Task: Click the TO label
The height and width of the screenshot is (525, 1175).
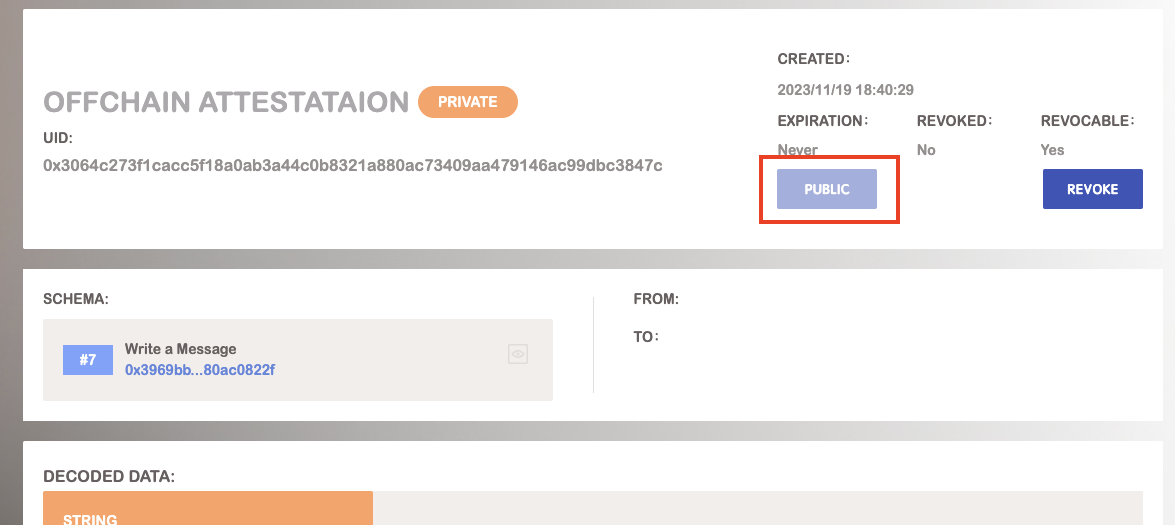Action: 646,337
